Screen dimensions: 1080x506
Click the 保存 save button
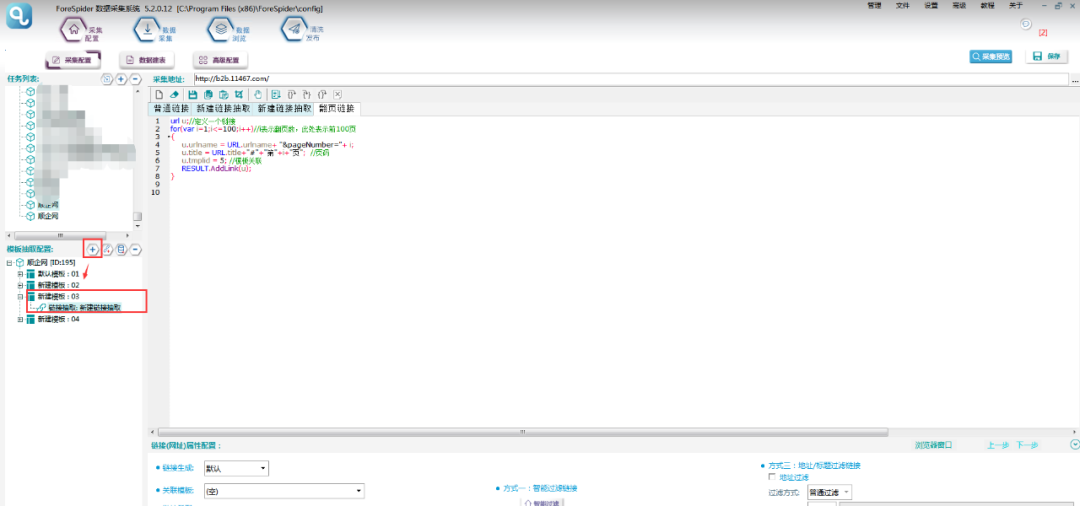click(1046, 56)
